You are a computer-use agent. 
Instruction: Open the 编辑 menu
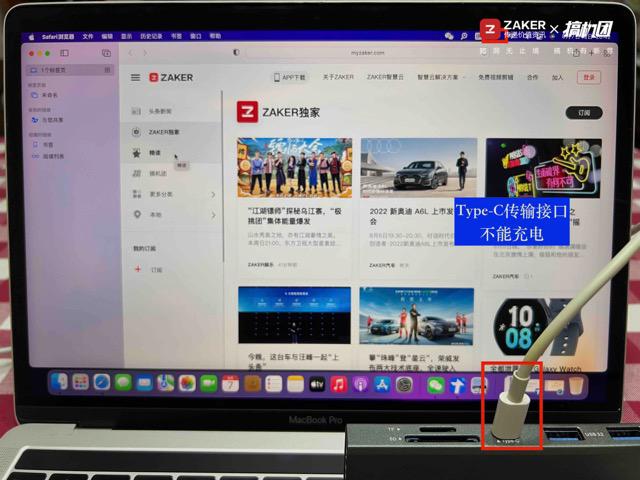coord(107,36)
